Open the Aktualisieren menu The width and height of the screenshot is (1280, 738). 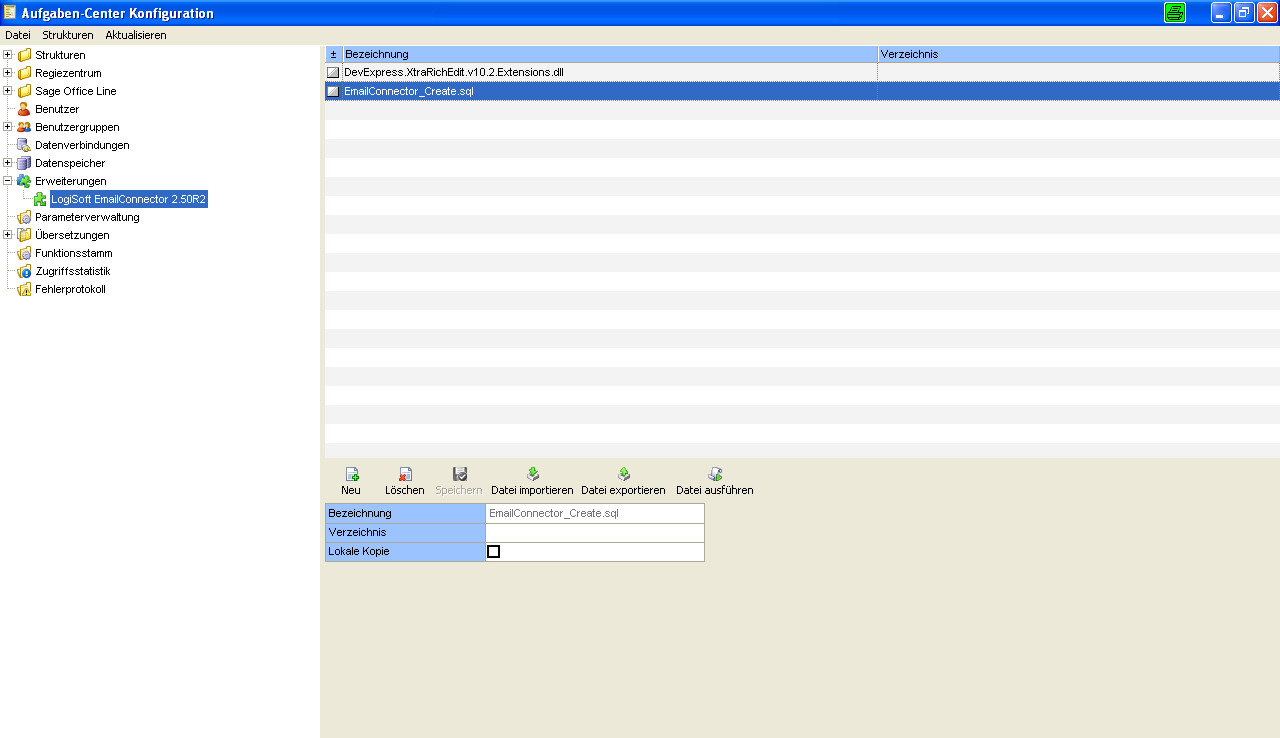point(136,35)
